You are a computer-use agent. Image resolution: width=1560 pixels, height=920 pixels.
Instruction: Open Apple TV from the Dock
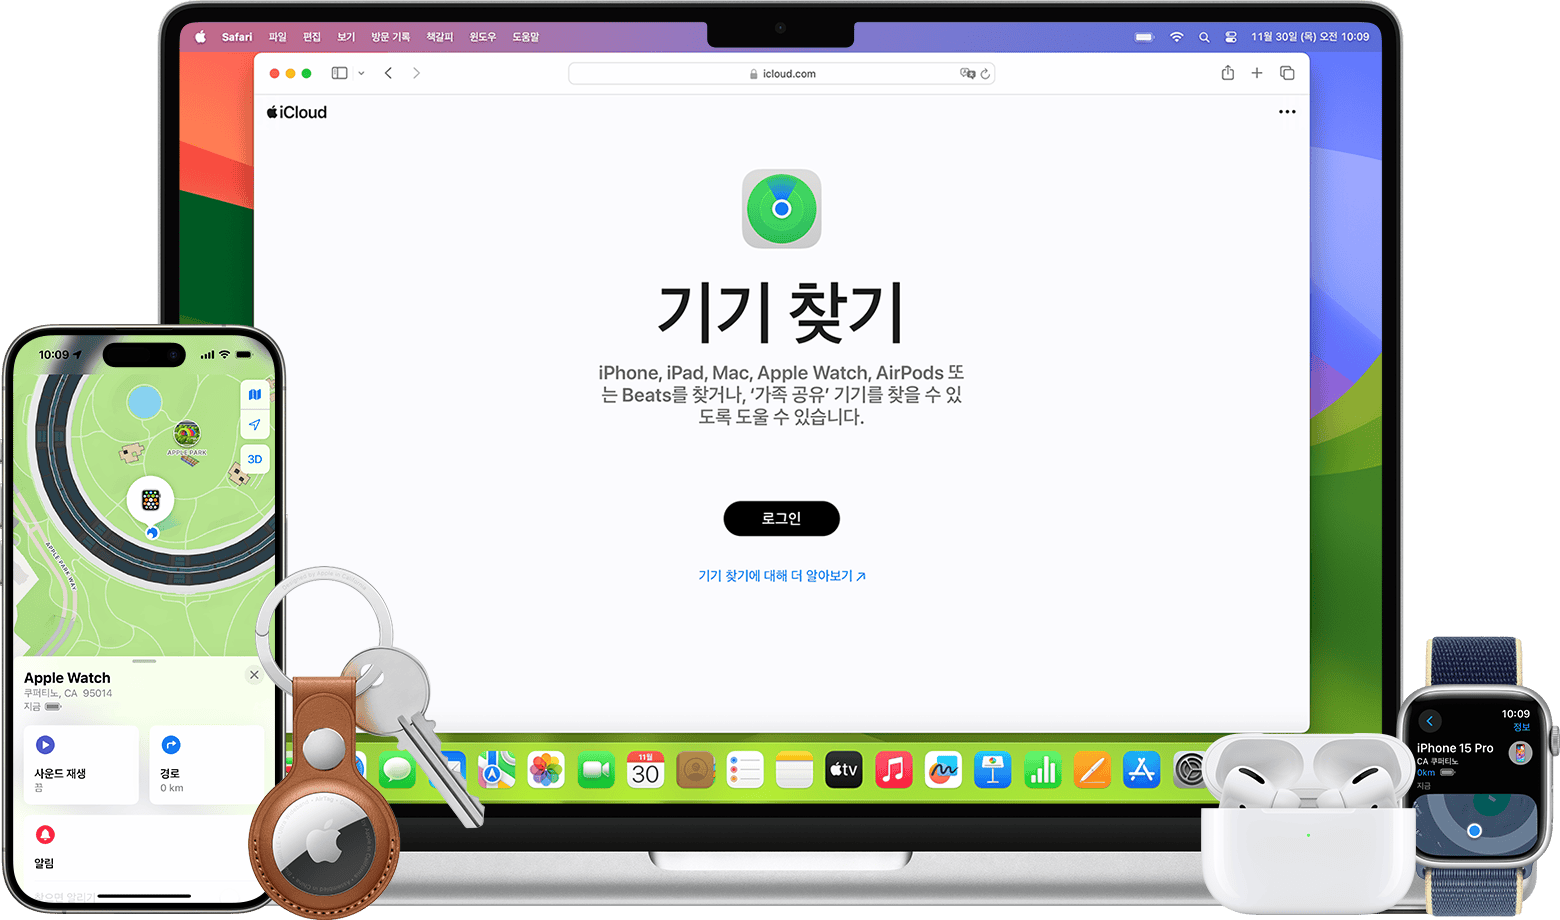click(x=844, y=770)
